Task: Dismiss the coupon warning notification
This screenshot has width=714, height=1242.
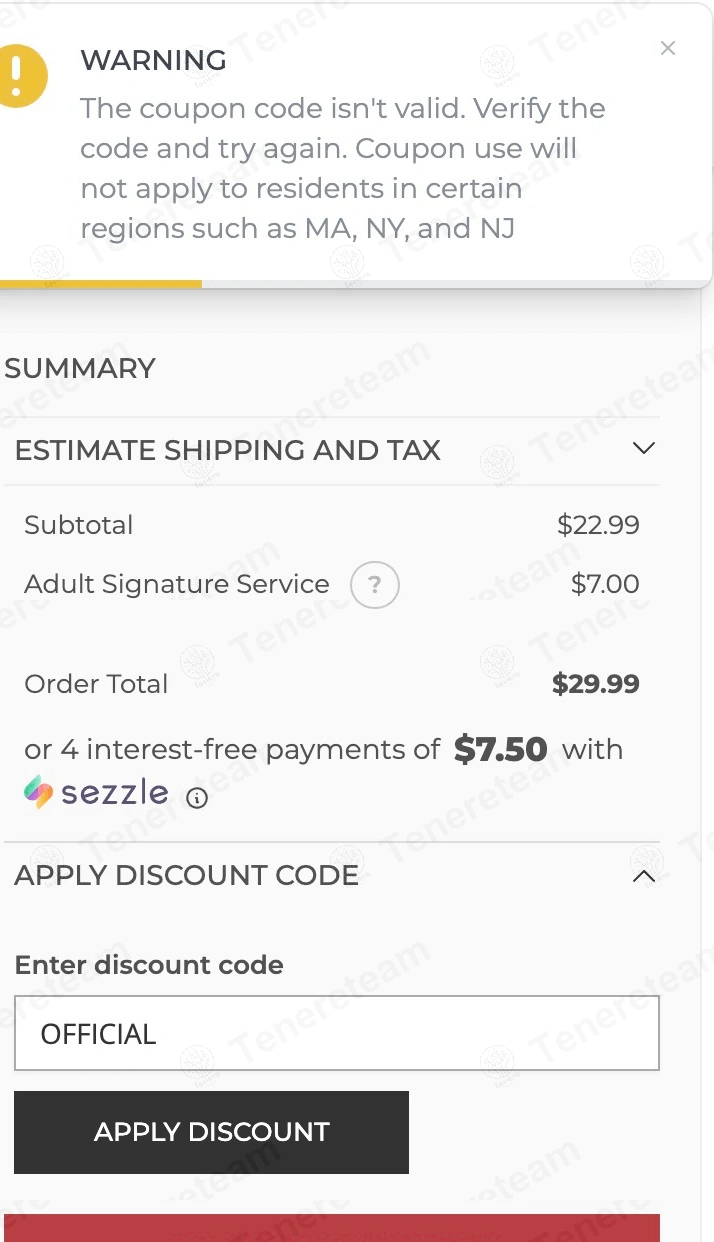Action: (x=668, y=48)
